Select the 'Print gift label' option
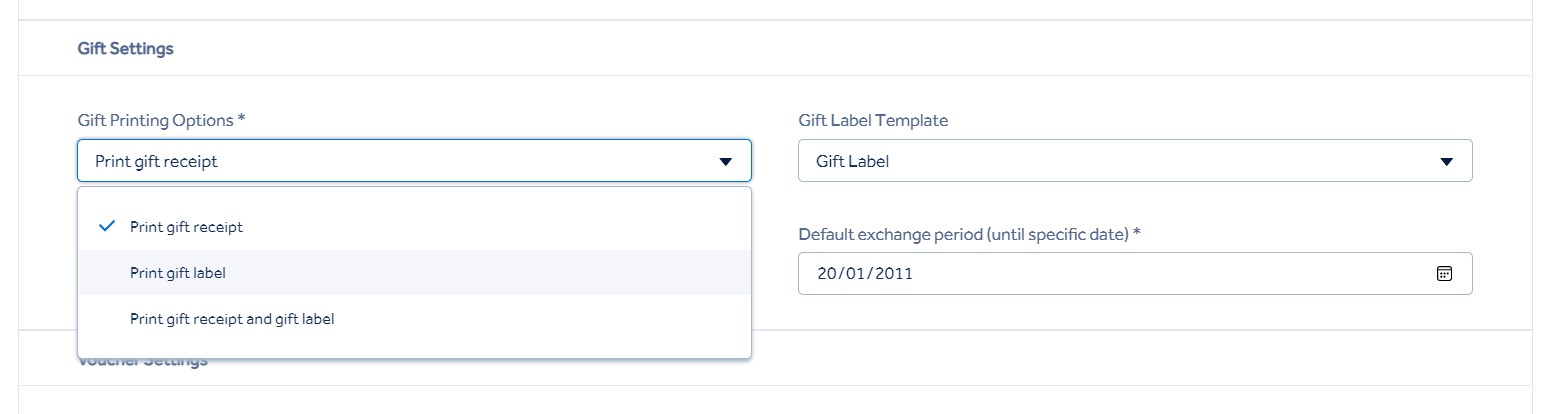This screenshot has height=414, width=1554. point(414,272)
